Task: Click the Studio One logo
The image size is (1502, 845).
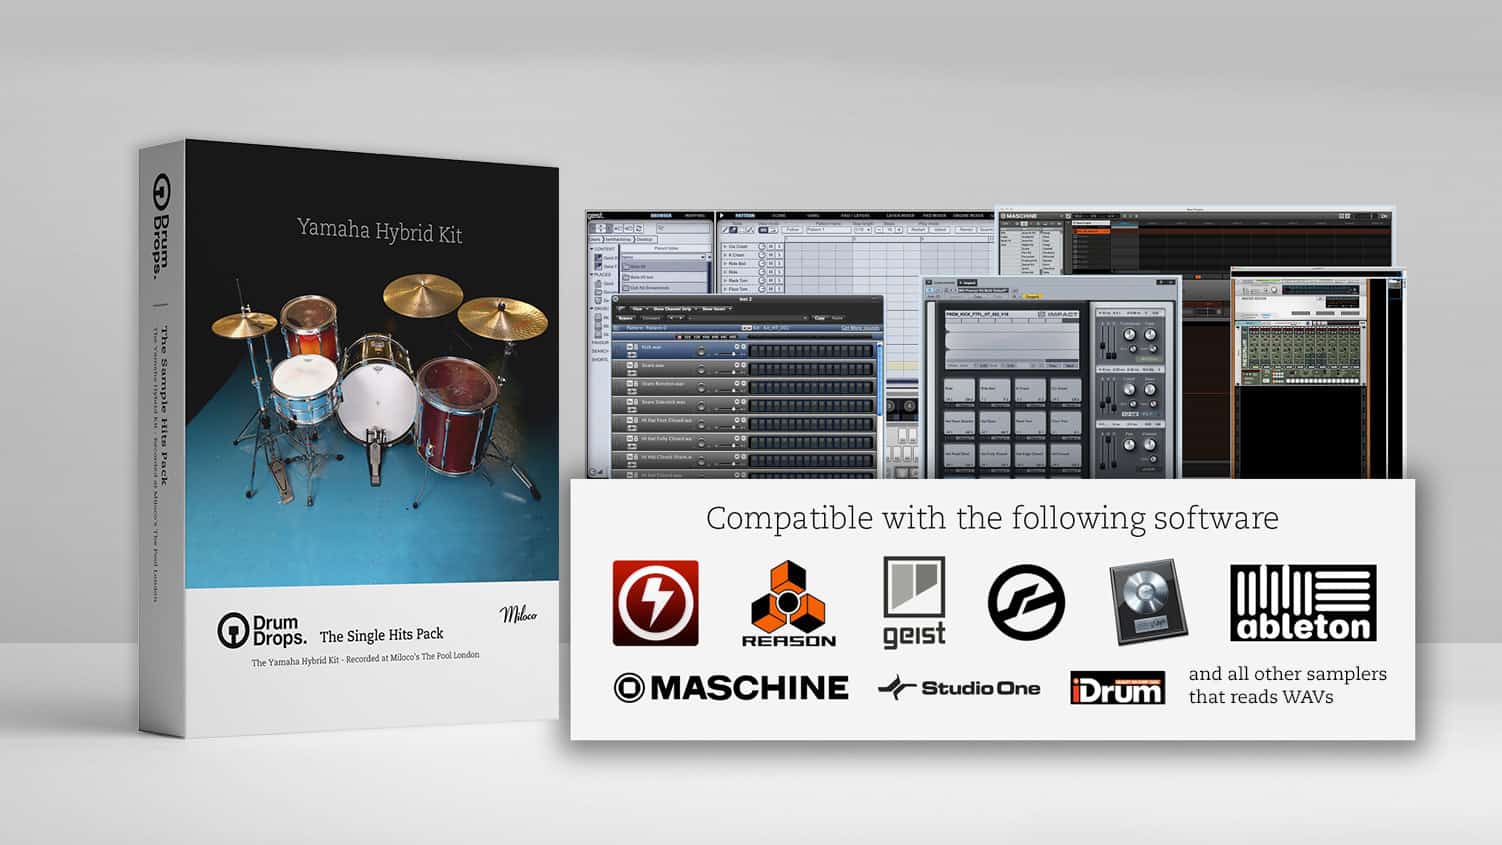Action: click(959, 688)
